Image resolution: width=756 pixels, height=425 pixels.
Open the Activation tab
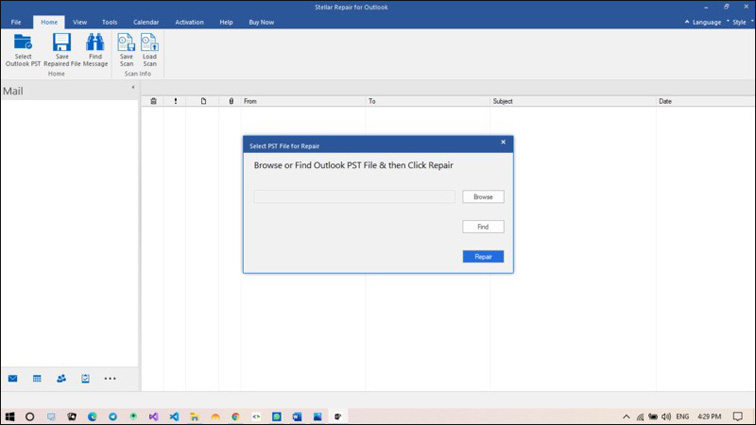[189, 22]
